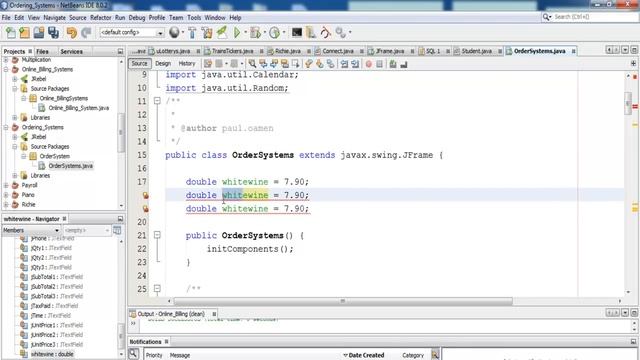Select OrderSystems.java in Projects tree
The image size is (640, 360).
[x=70, y=166]
